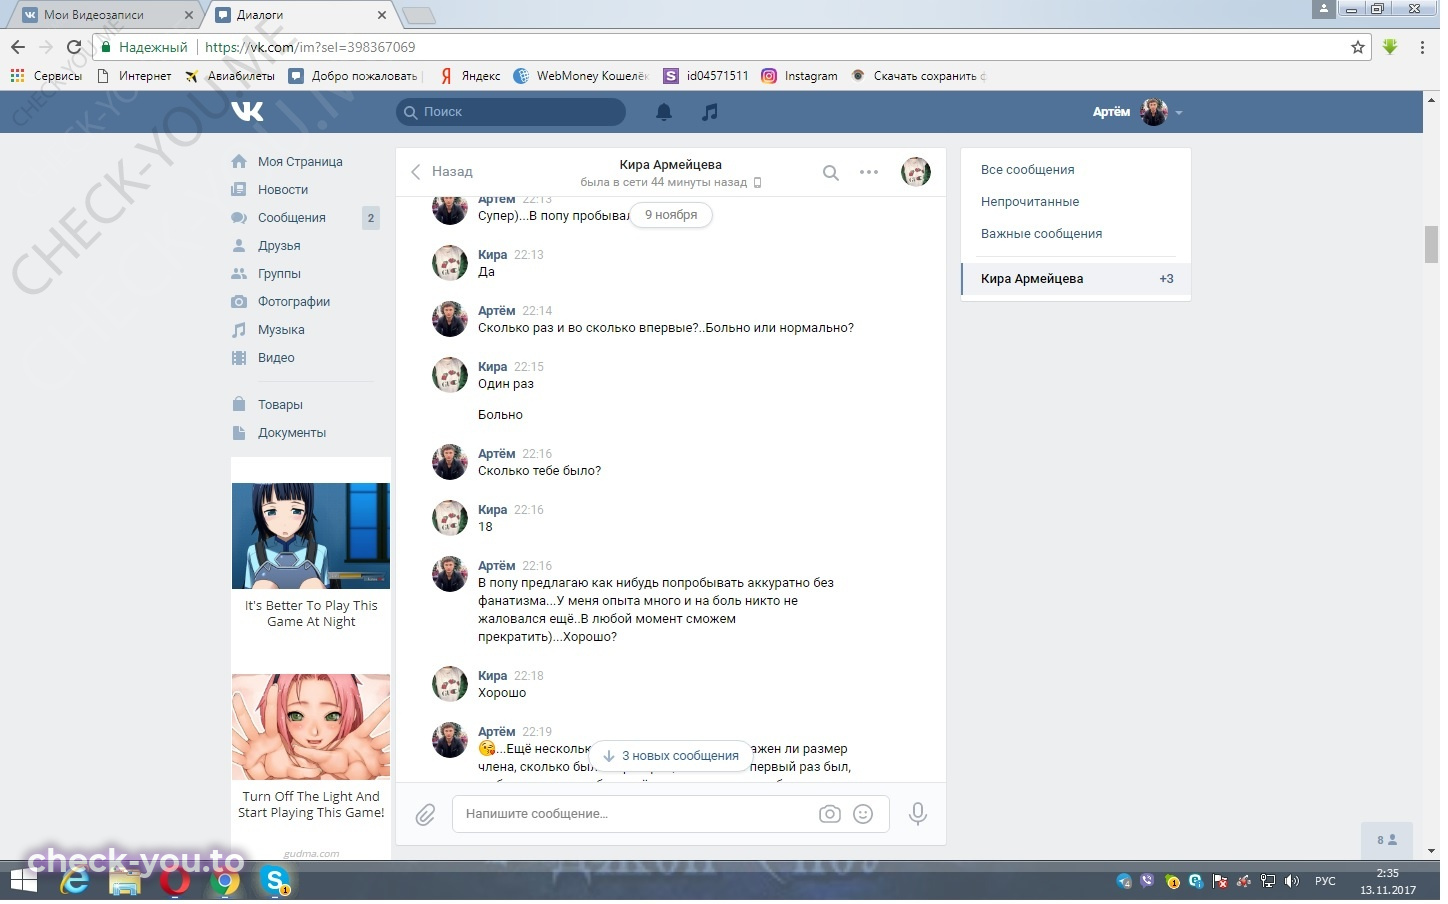This screenshot has height=904, width=1448.
Task: Click the Фотографии camera sidebar icon
Action: [240, 302]
